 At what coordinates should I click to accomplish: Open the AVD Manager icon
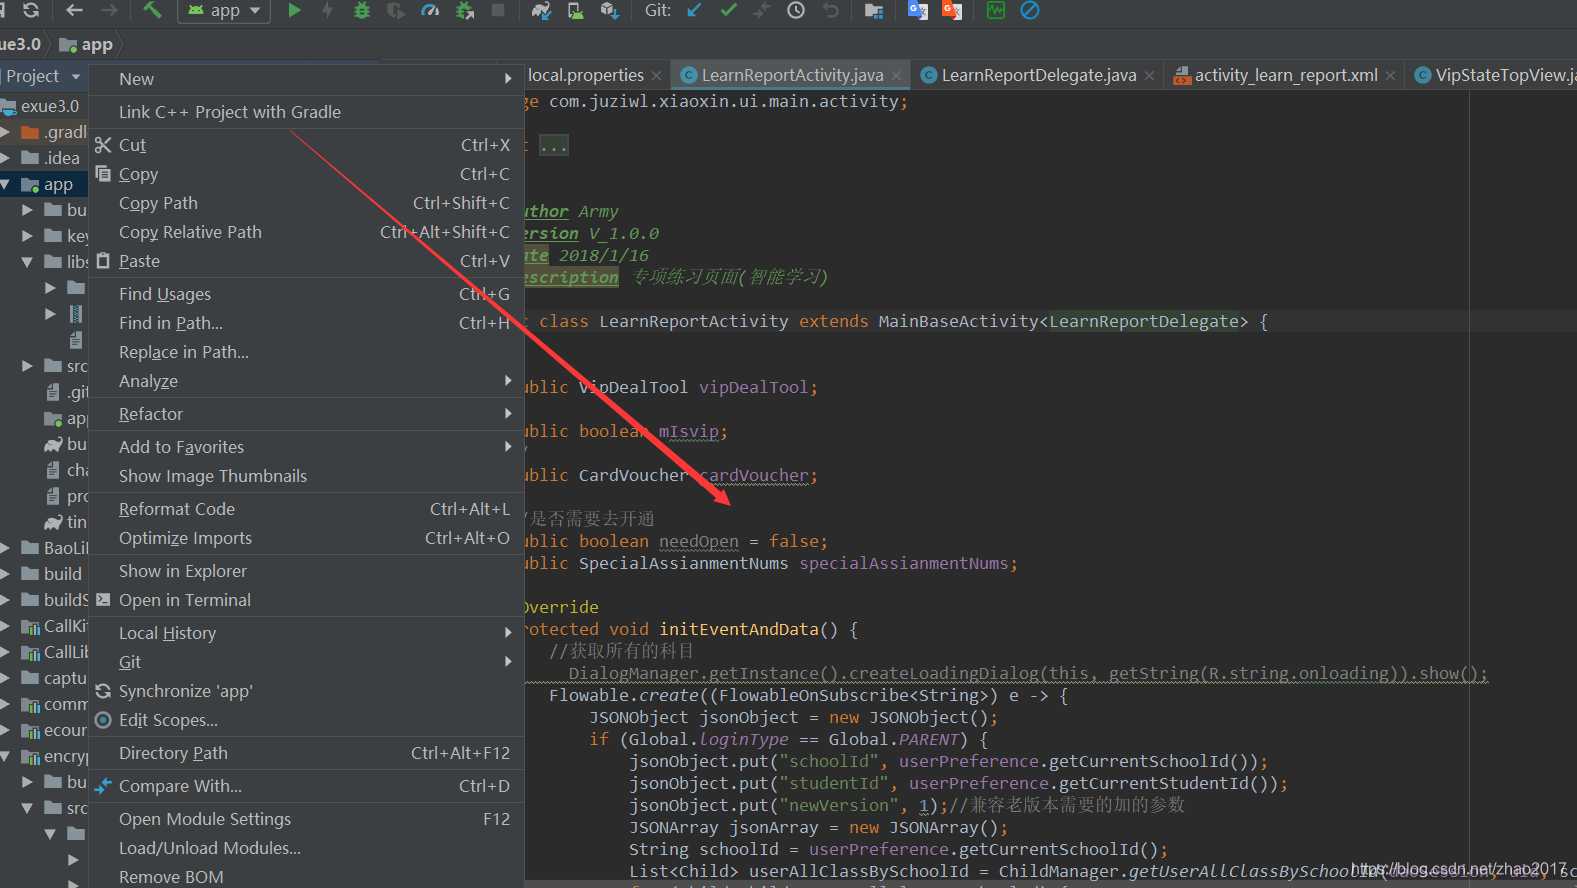click(x=576, y=10)
